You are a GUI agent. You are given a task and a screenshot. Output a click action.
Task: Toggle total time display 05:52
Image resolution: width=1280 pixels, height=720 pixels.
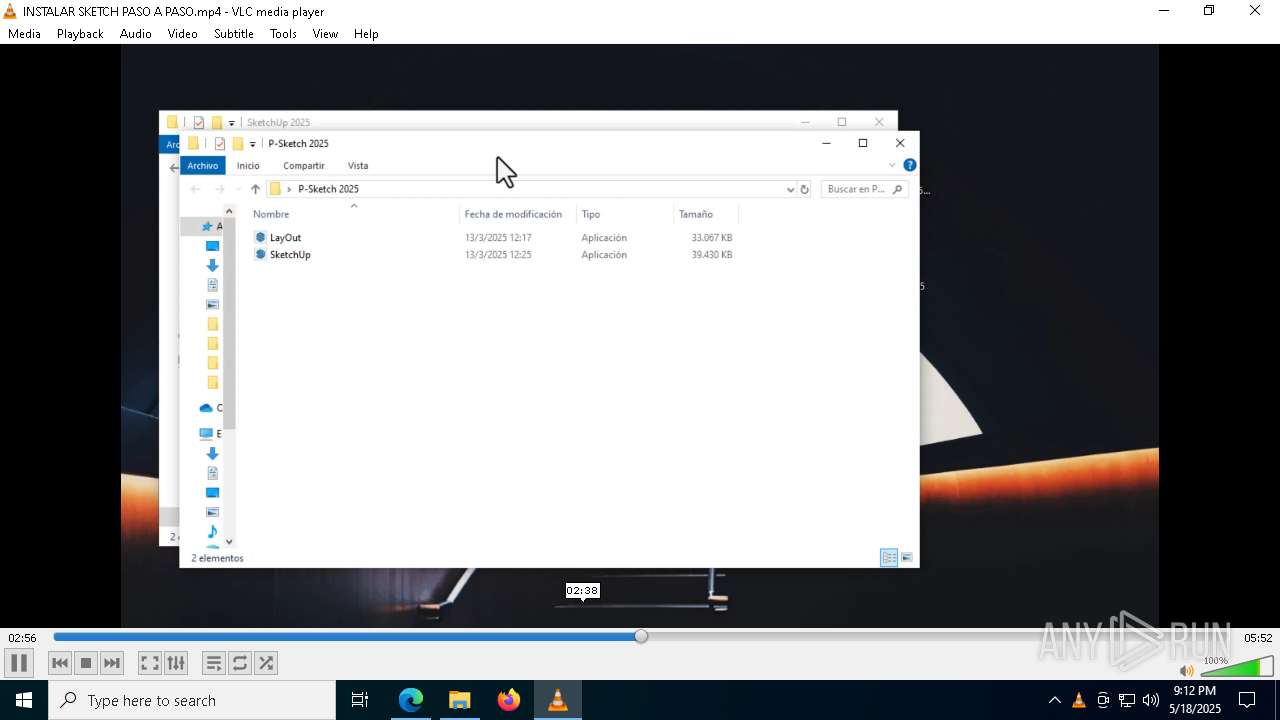(x=1258, y=638)
